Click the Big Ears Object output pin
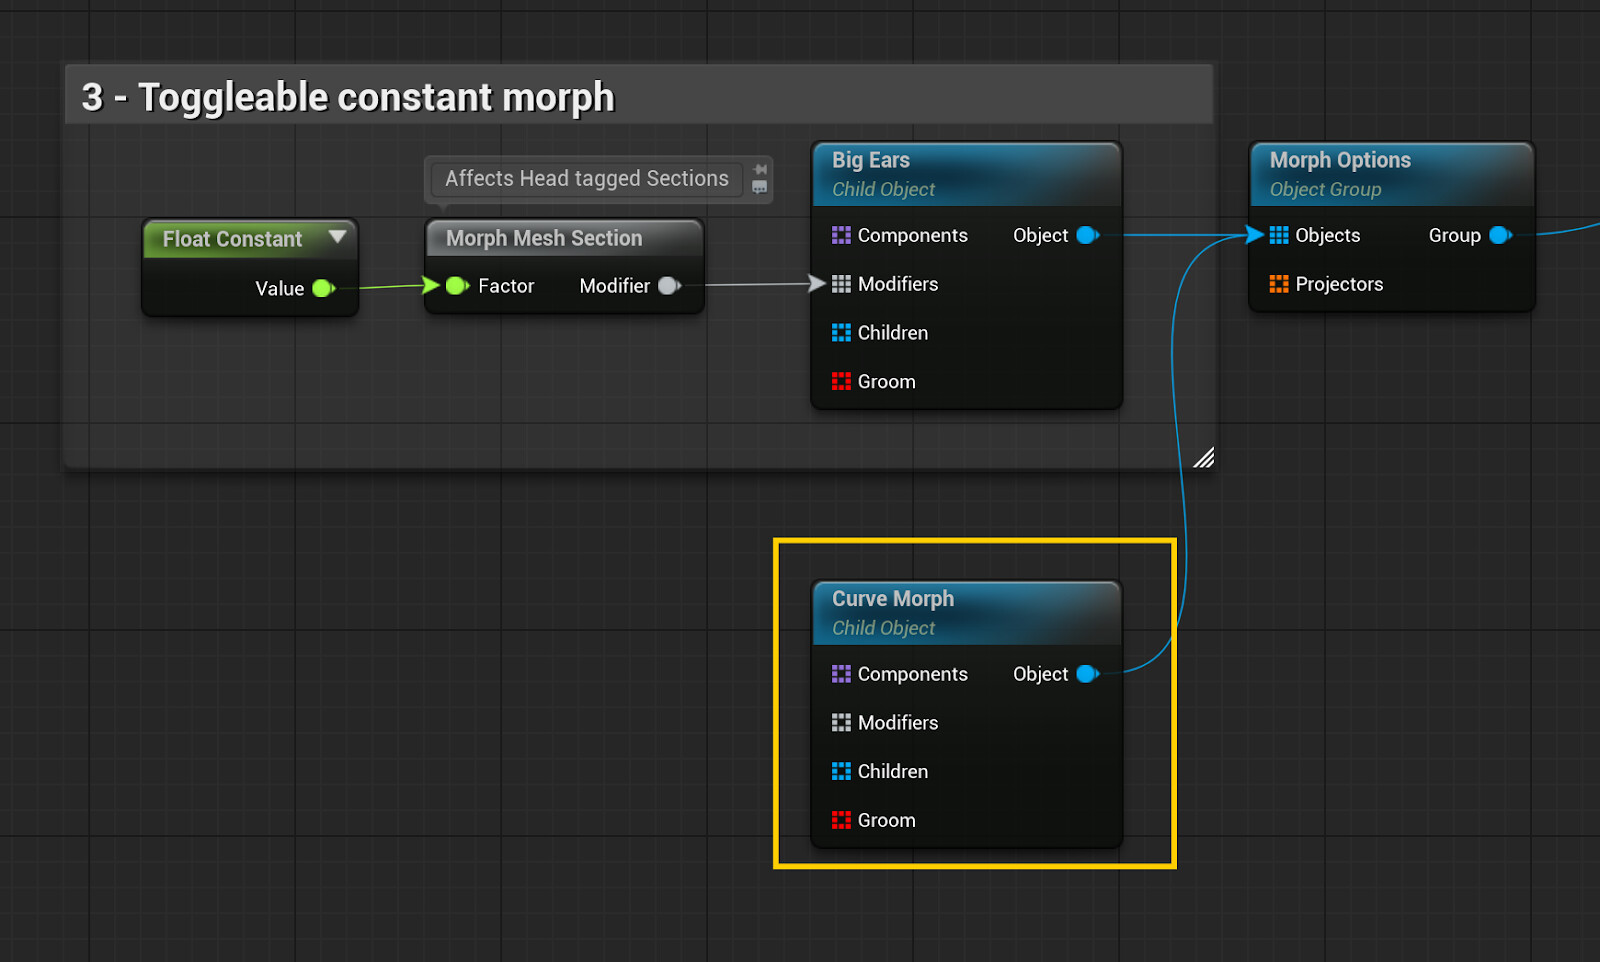This screenshot has height=962, width=1600. [1088, 235]
